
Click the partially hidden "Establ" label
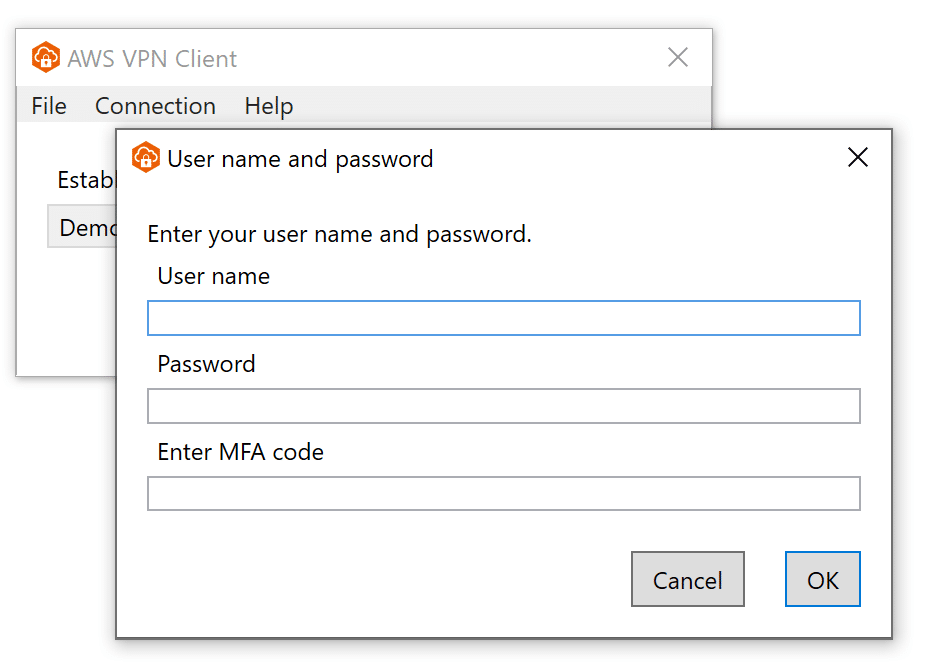(87, 180)
